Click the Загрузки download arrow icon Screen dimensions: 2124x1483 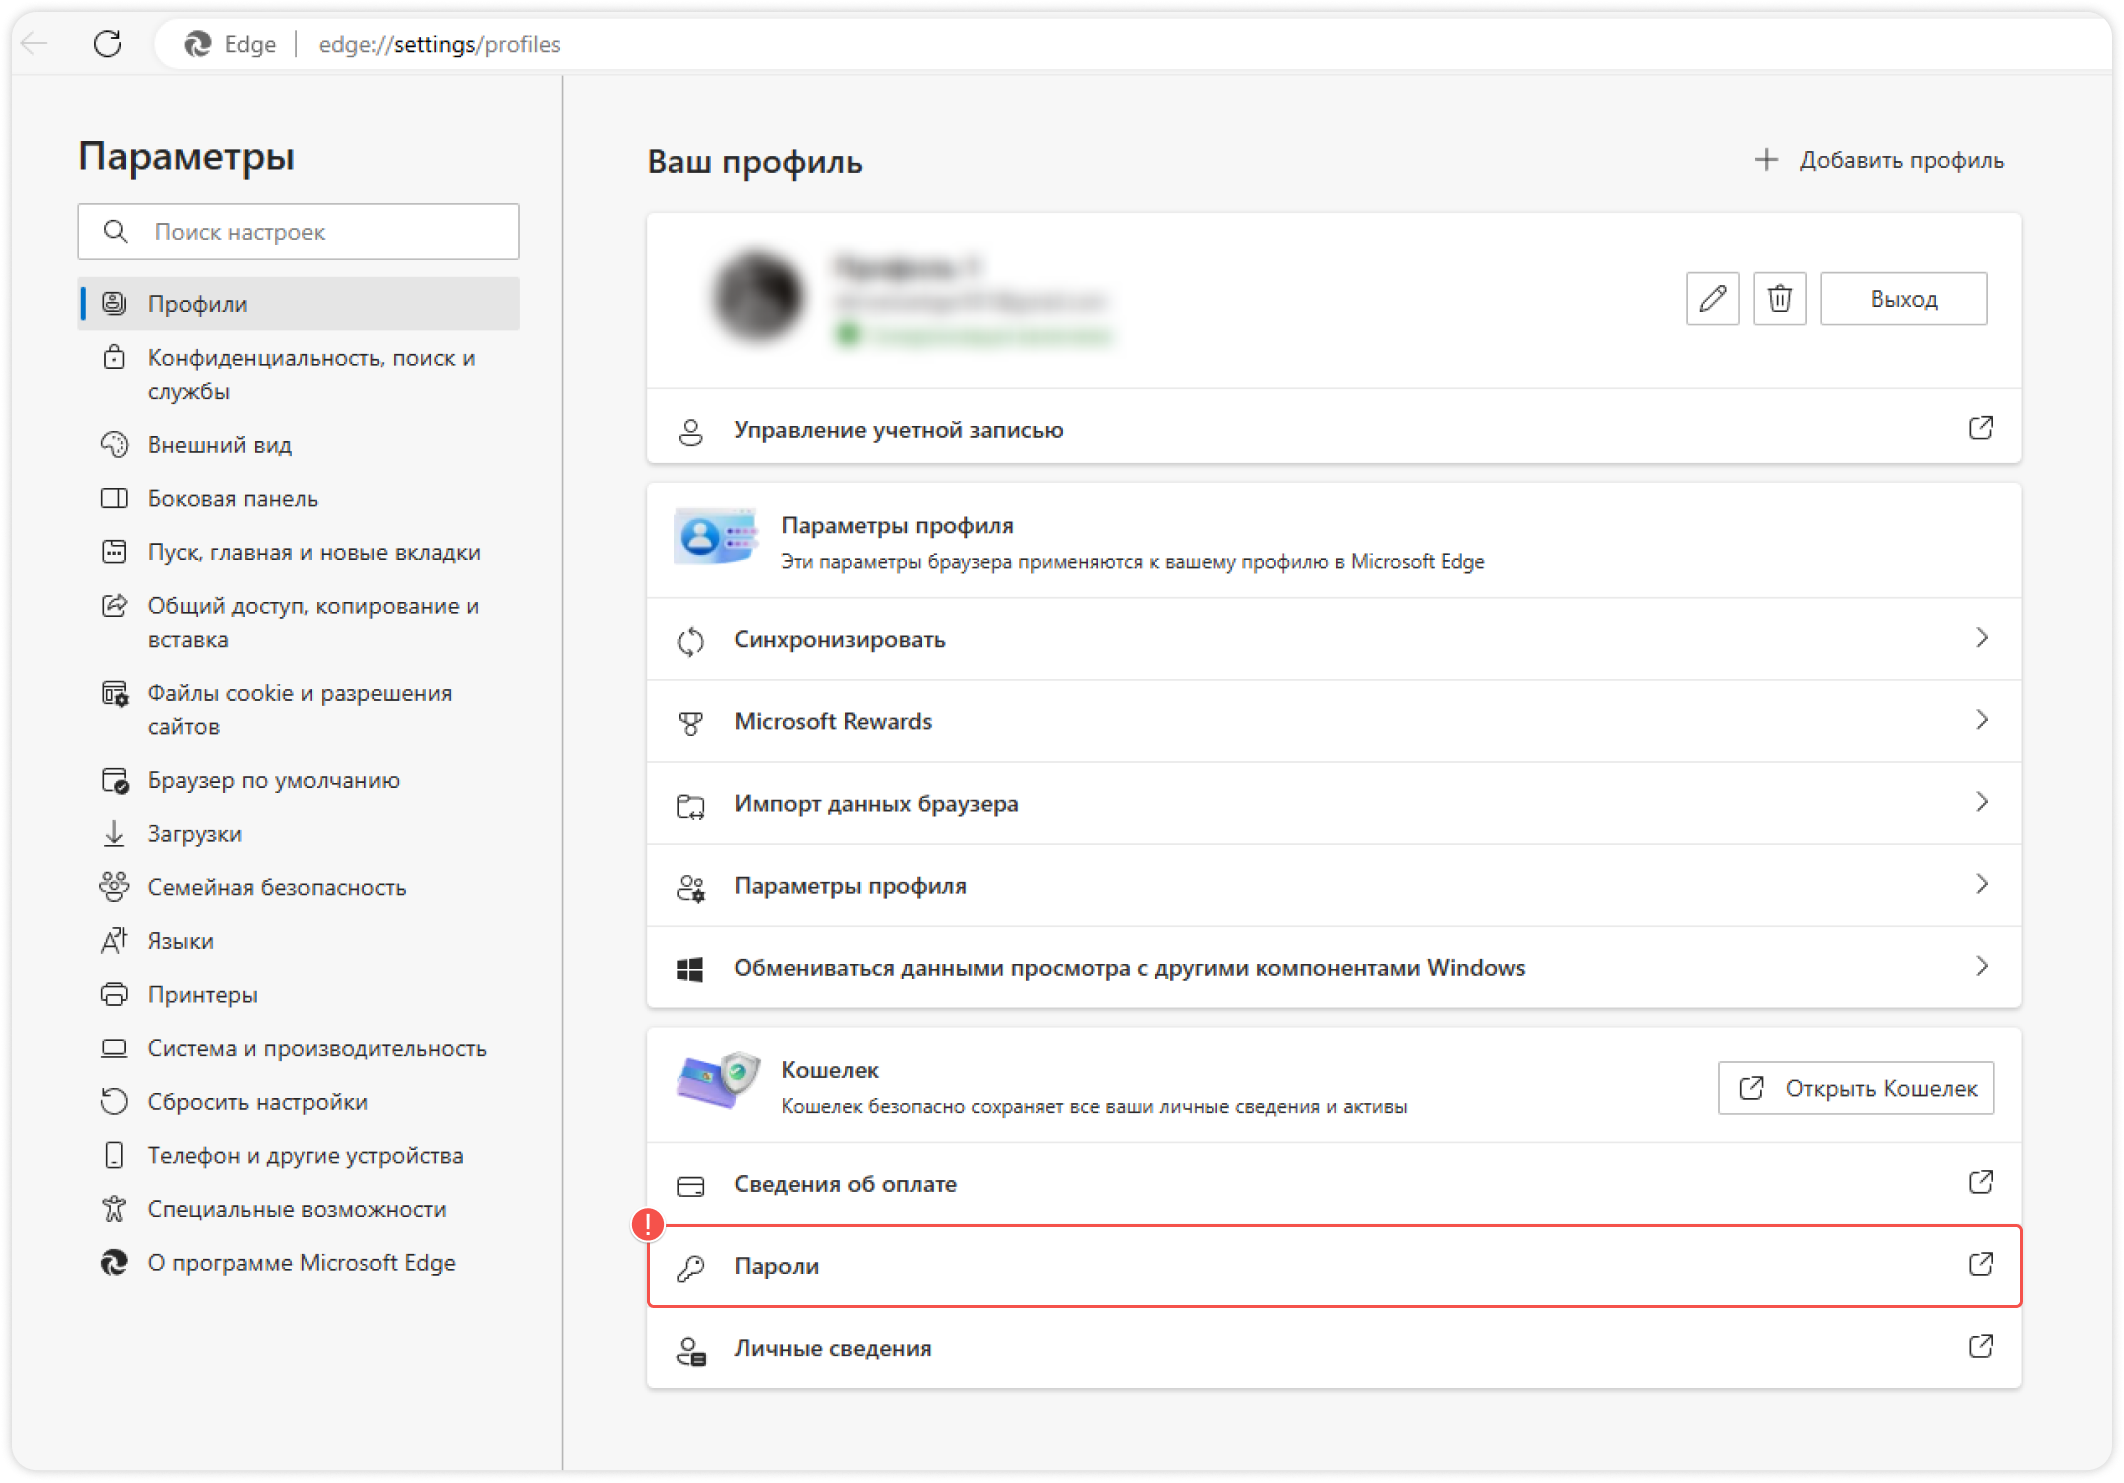(115, 834)
